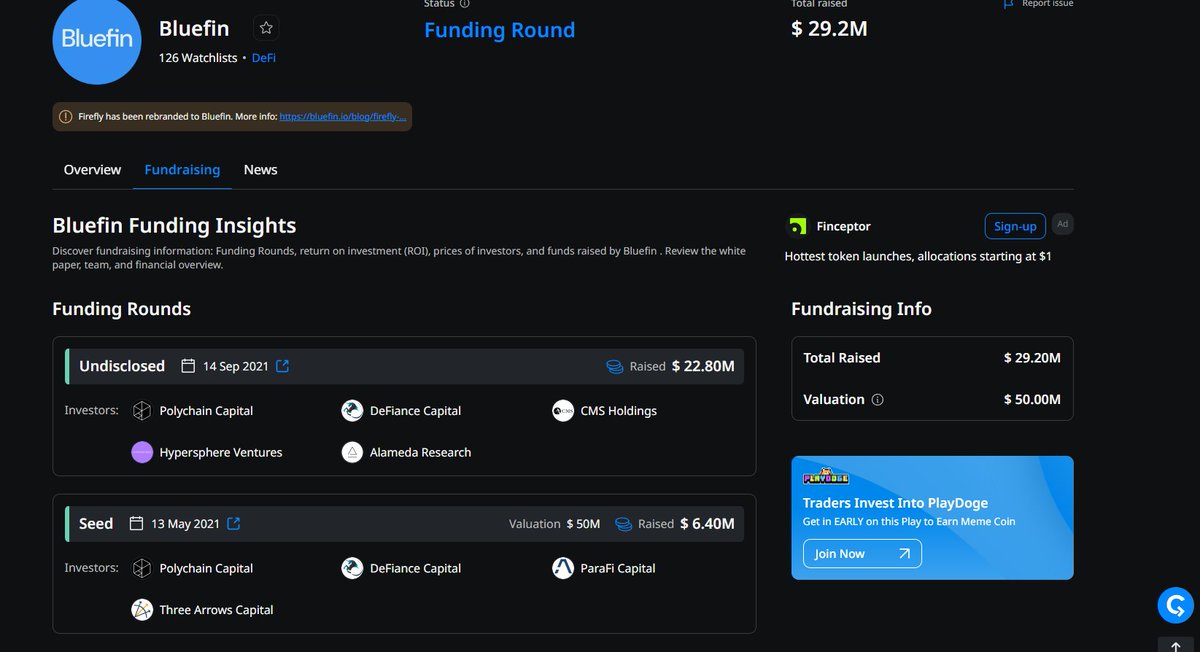The height and width of the screenshot is (652, 1200).
Task: Click the '$ 50M' valuation in the Seed round
Action: [x=583, y=524]
